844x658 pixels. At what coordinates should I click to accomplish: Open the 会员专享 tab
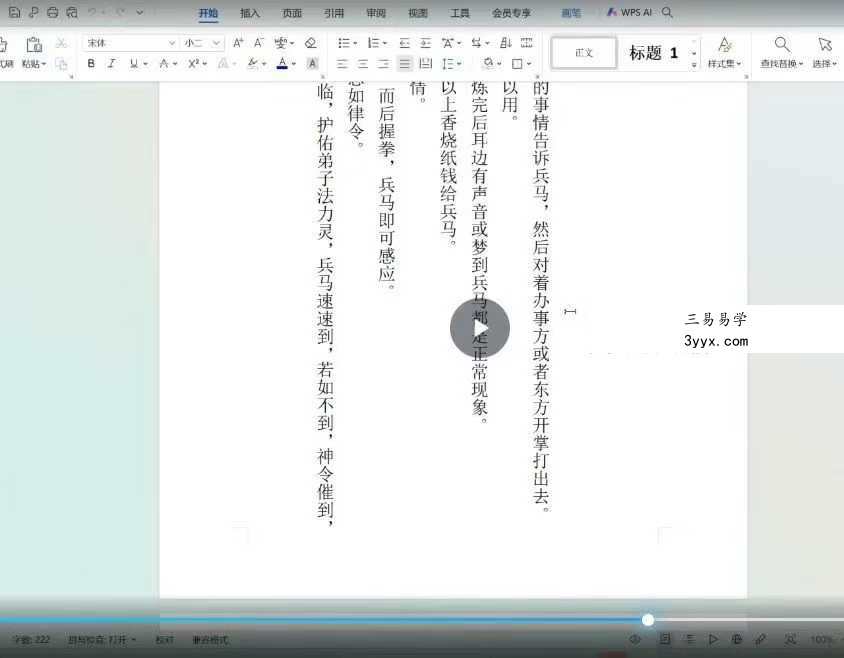coord(511,13)
